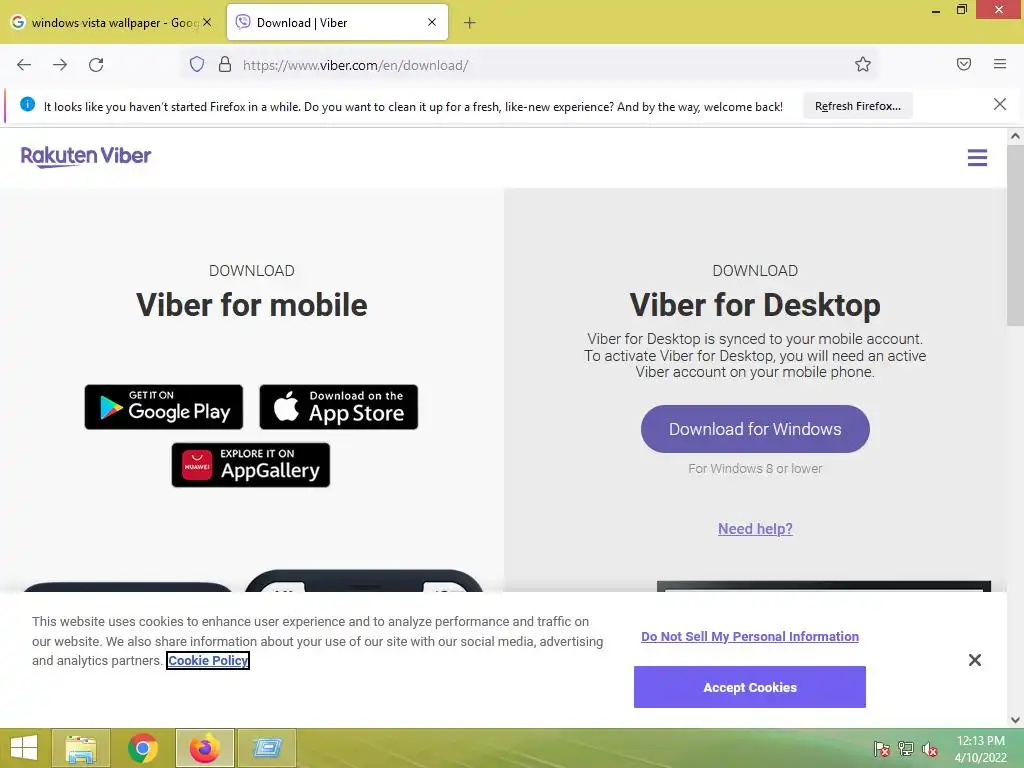Switch to Firefox in the taskbar

tap(205, 748)
